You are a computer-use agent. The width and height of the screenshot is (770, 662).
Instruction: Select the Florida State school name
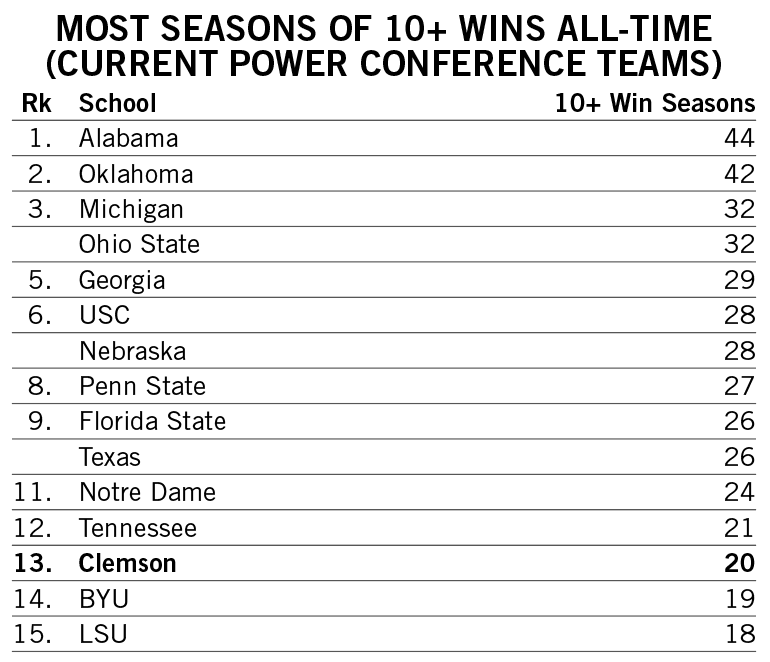[152, 422]
